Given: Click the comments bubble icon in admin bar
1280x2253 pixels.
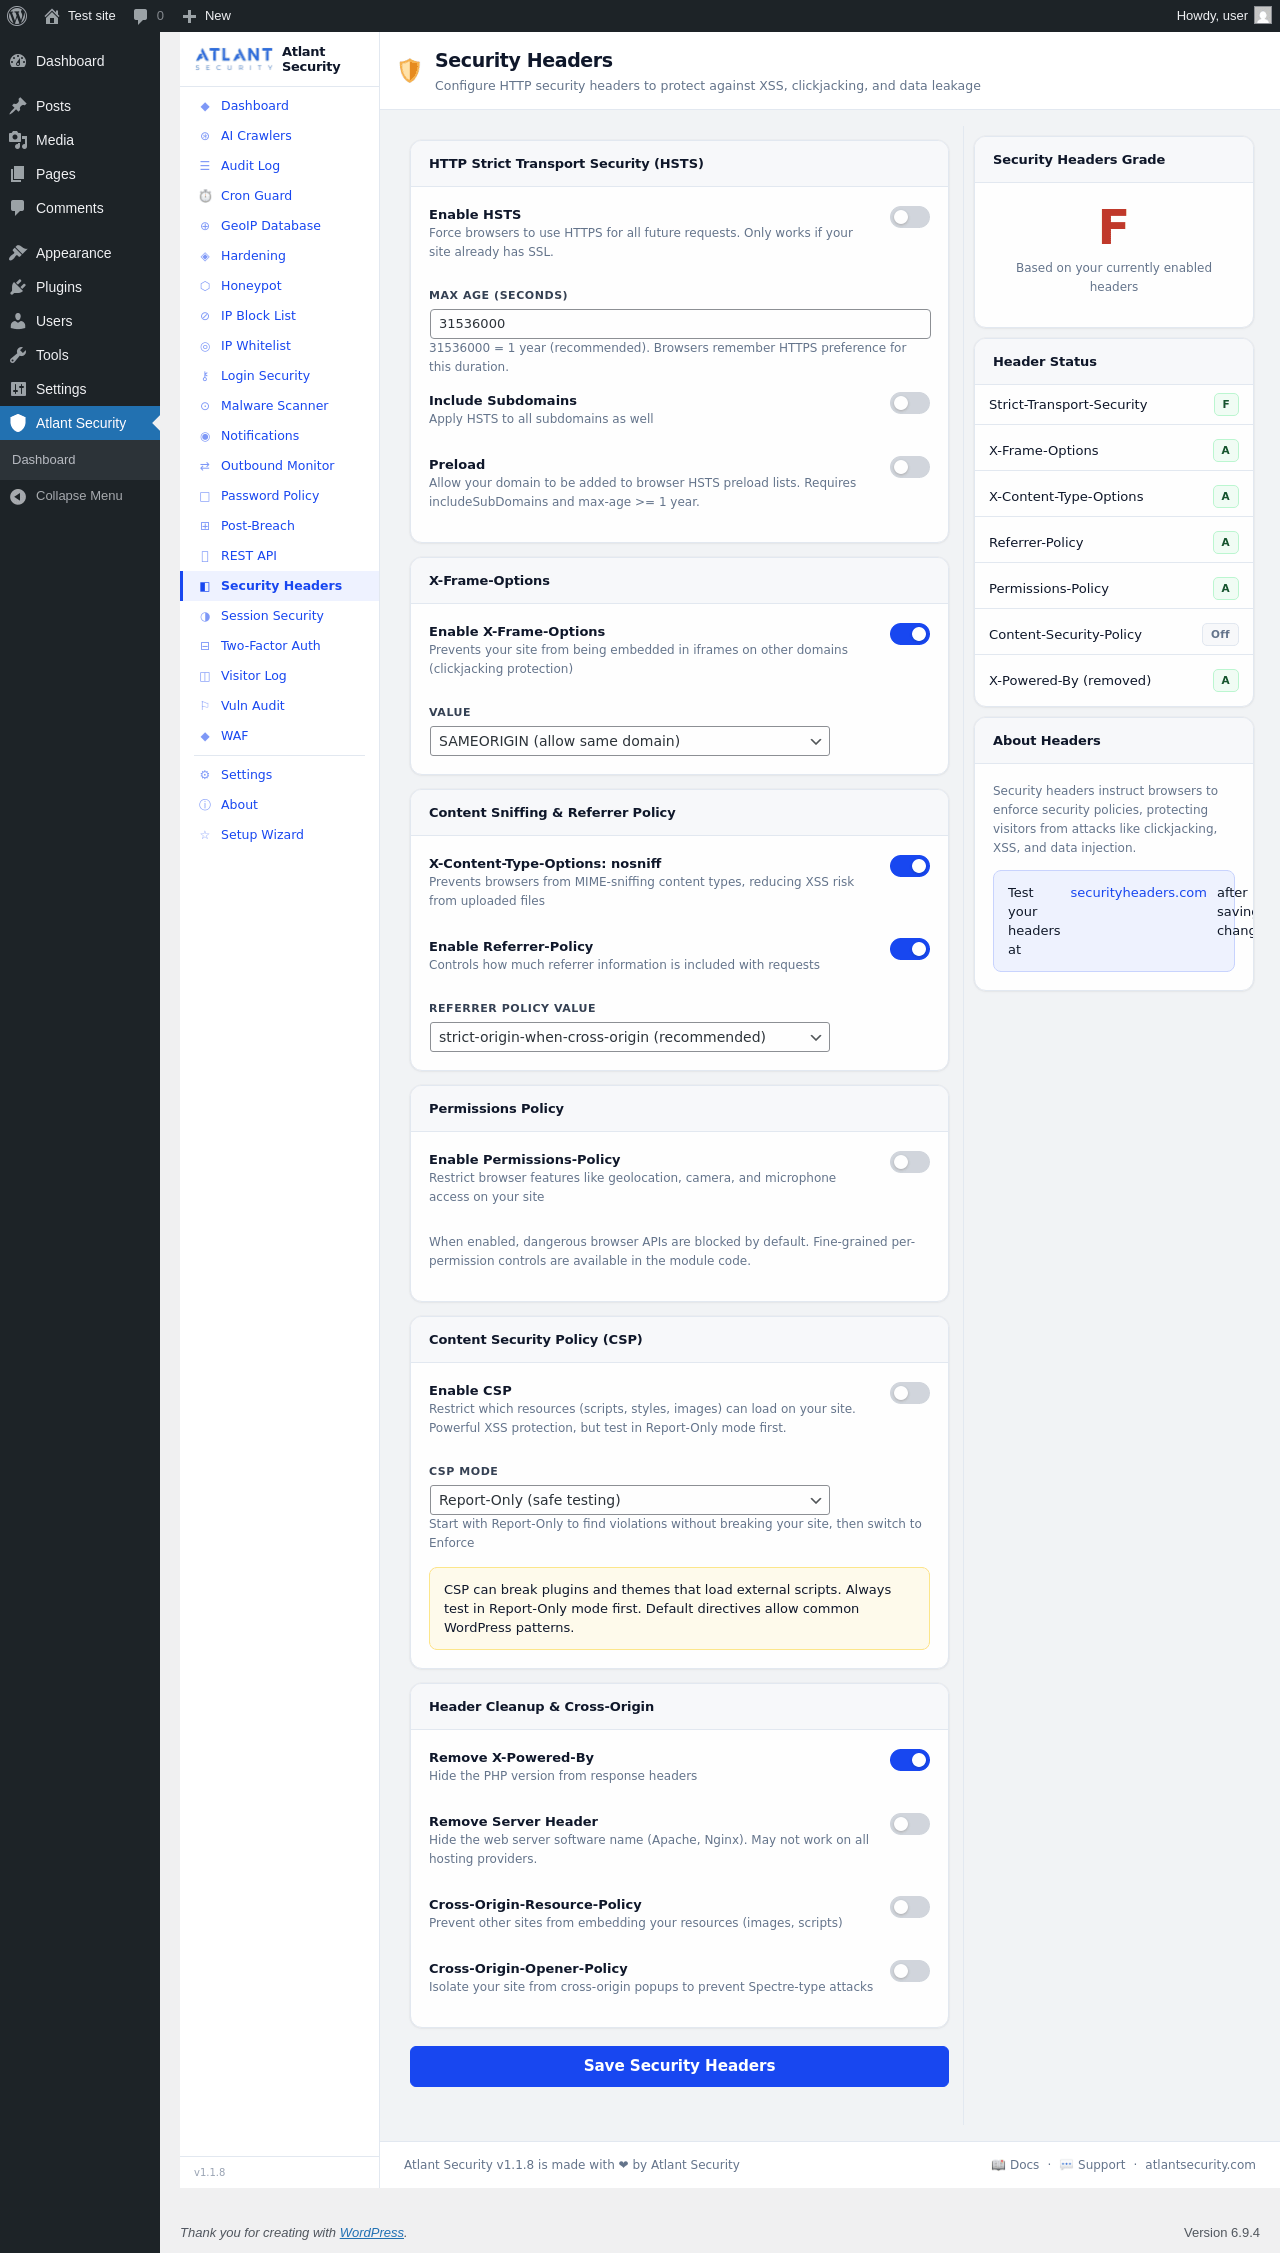Looking at the screenshot, I should tap(140, 16).
